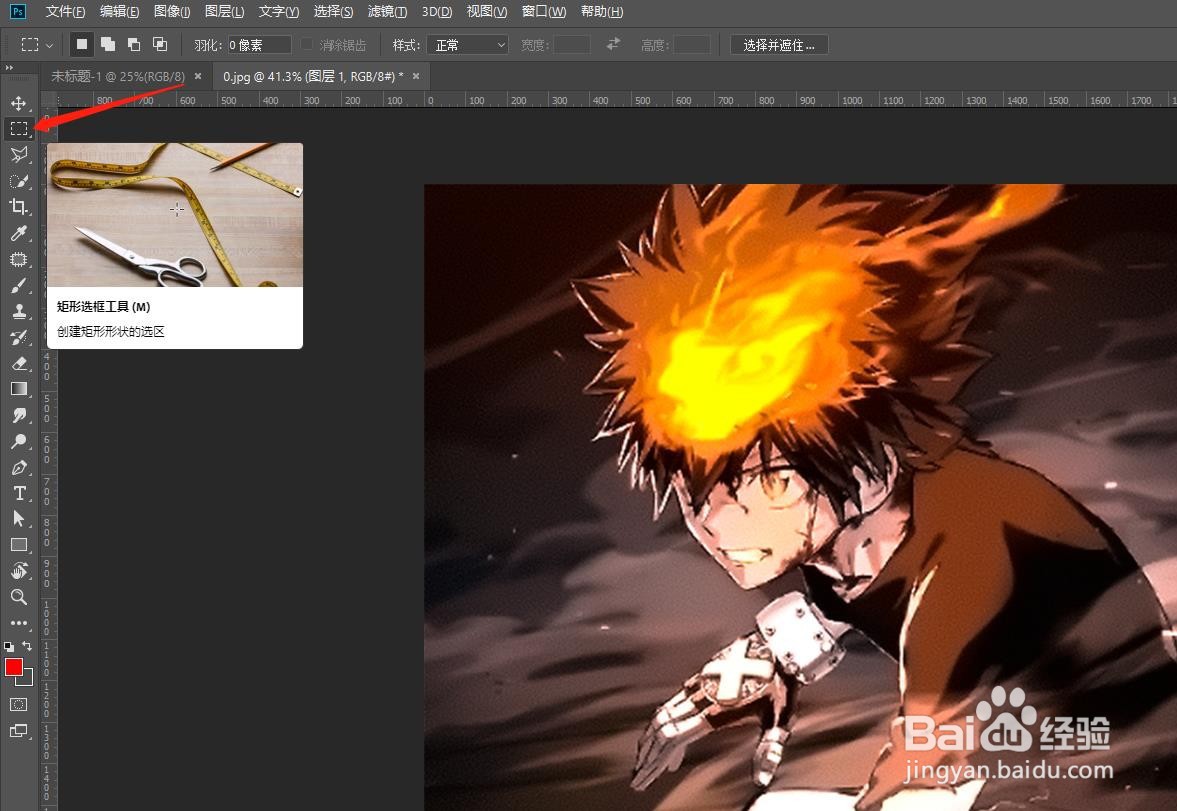This screenshot has height=811, width=1177.
Task: Select the Path Selection tool
Action: point(19,519)
